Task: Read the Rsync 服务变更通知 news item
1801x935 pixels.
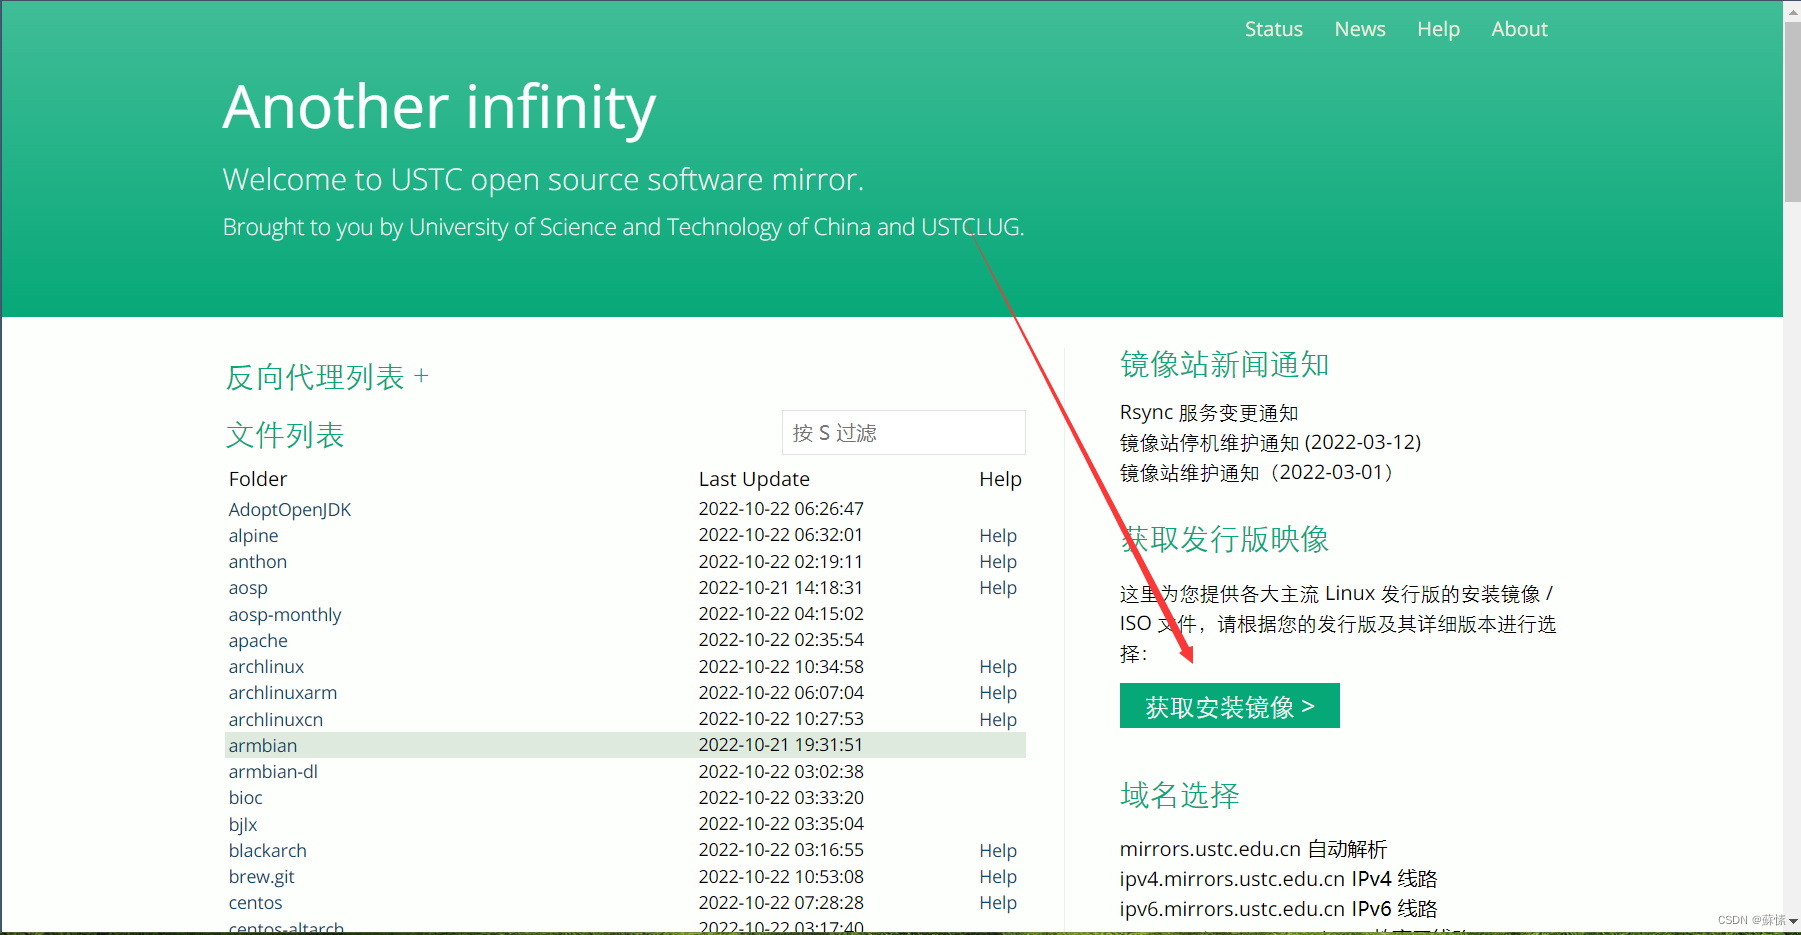Action: pyautogui.click(x=1209, y=412)
